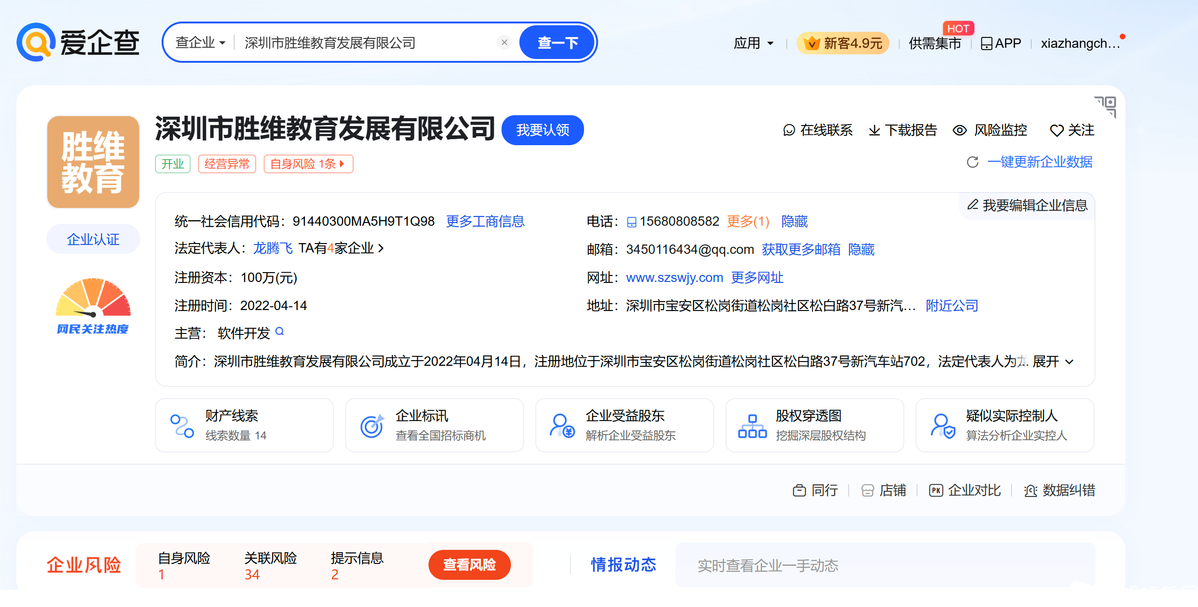
Task: Click 附近公司 link
Action: tap(952, 306)
